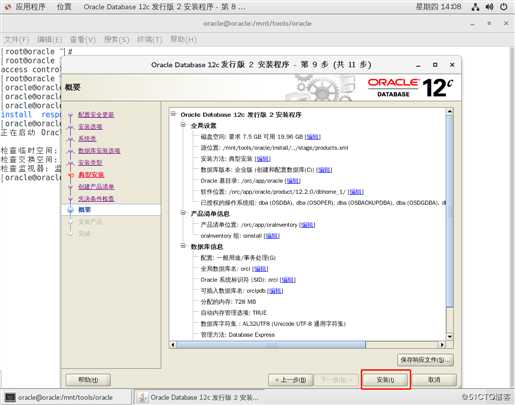Click the 编辑 link beside oraInventory 组
This screenshot has width=515, height=405.
pyautogui.click(x=272, y=236)
